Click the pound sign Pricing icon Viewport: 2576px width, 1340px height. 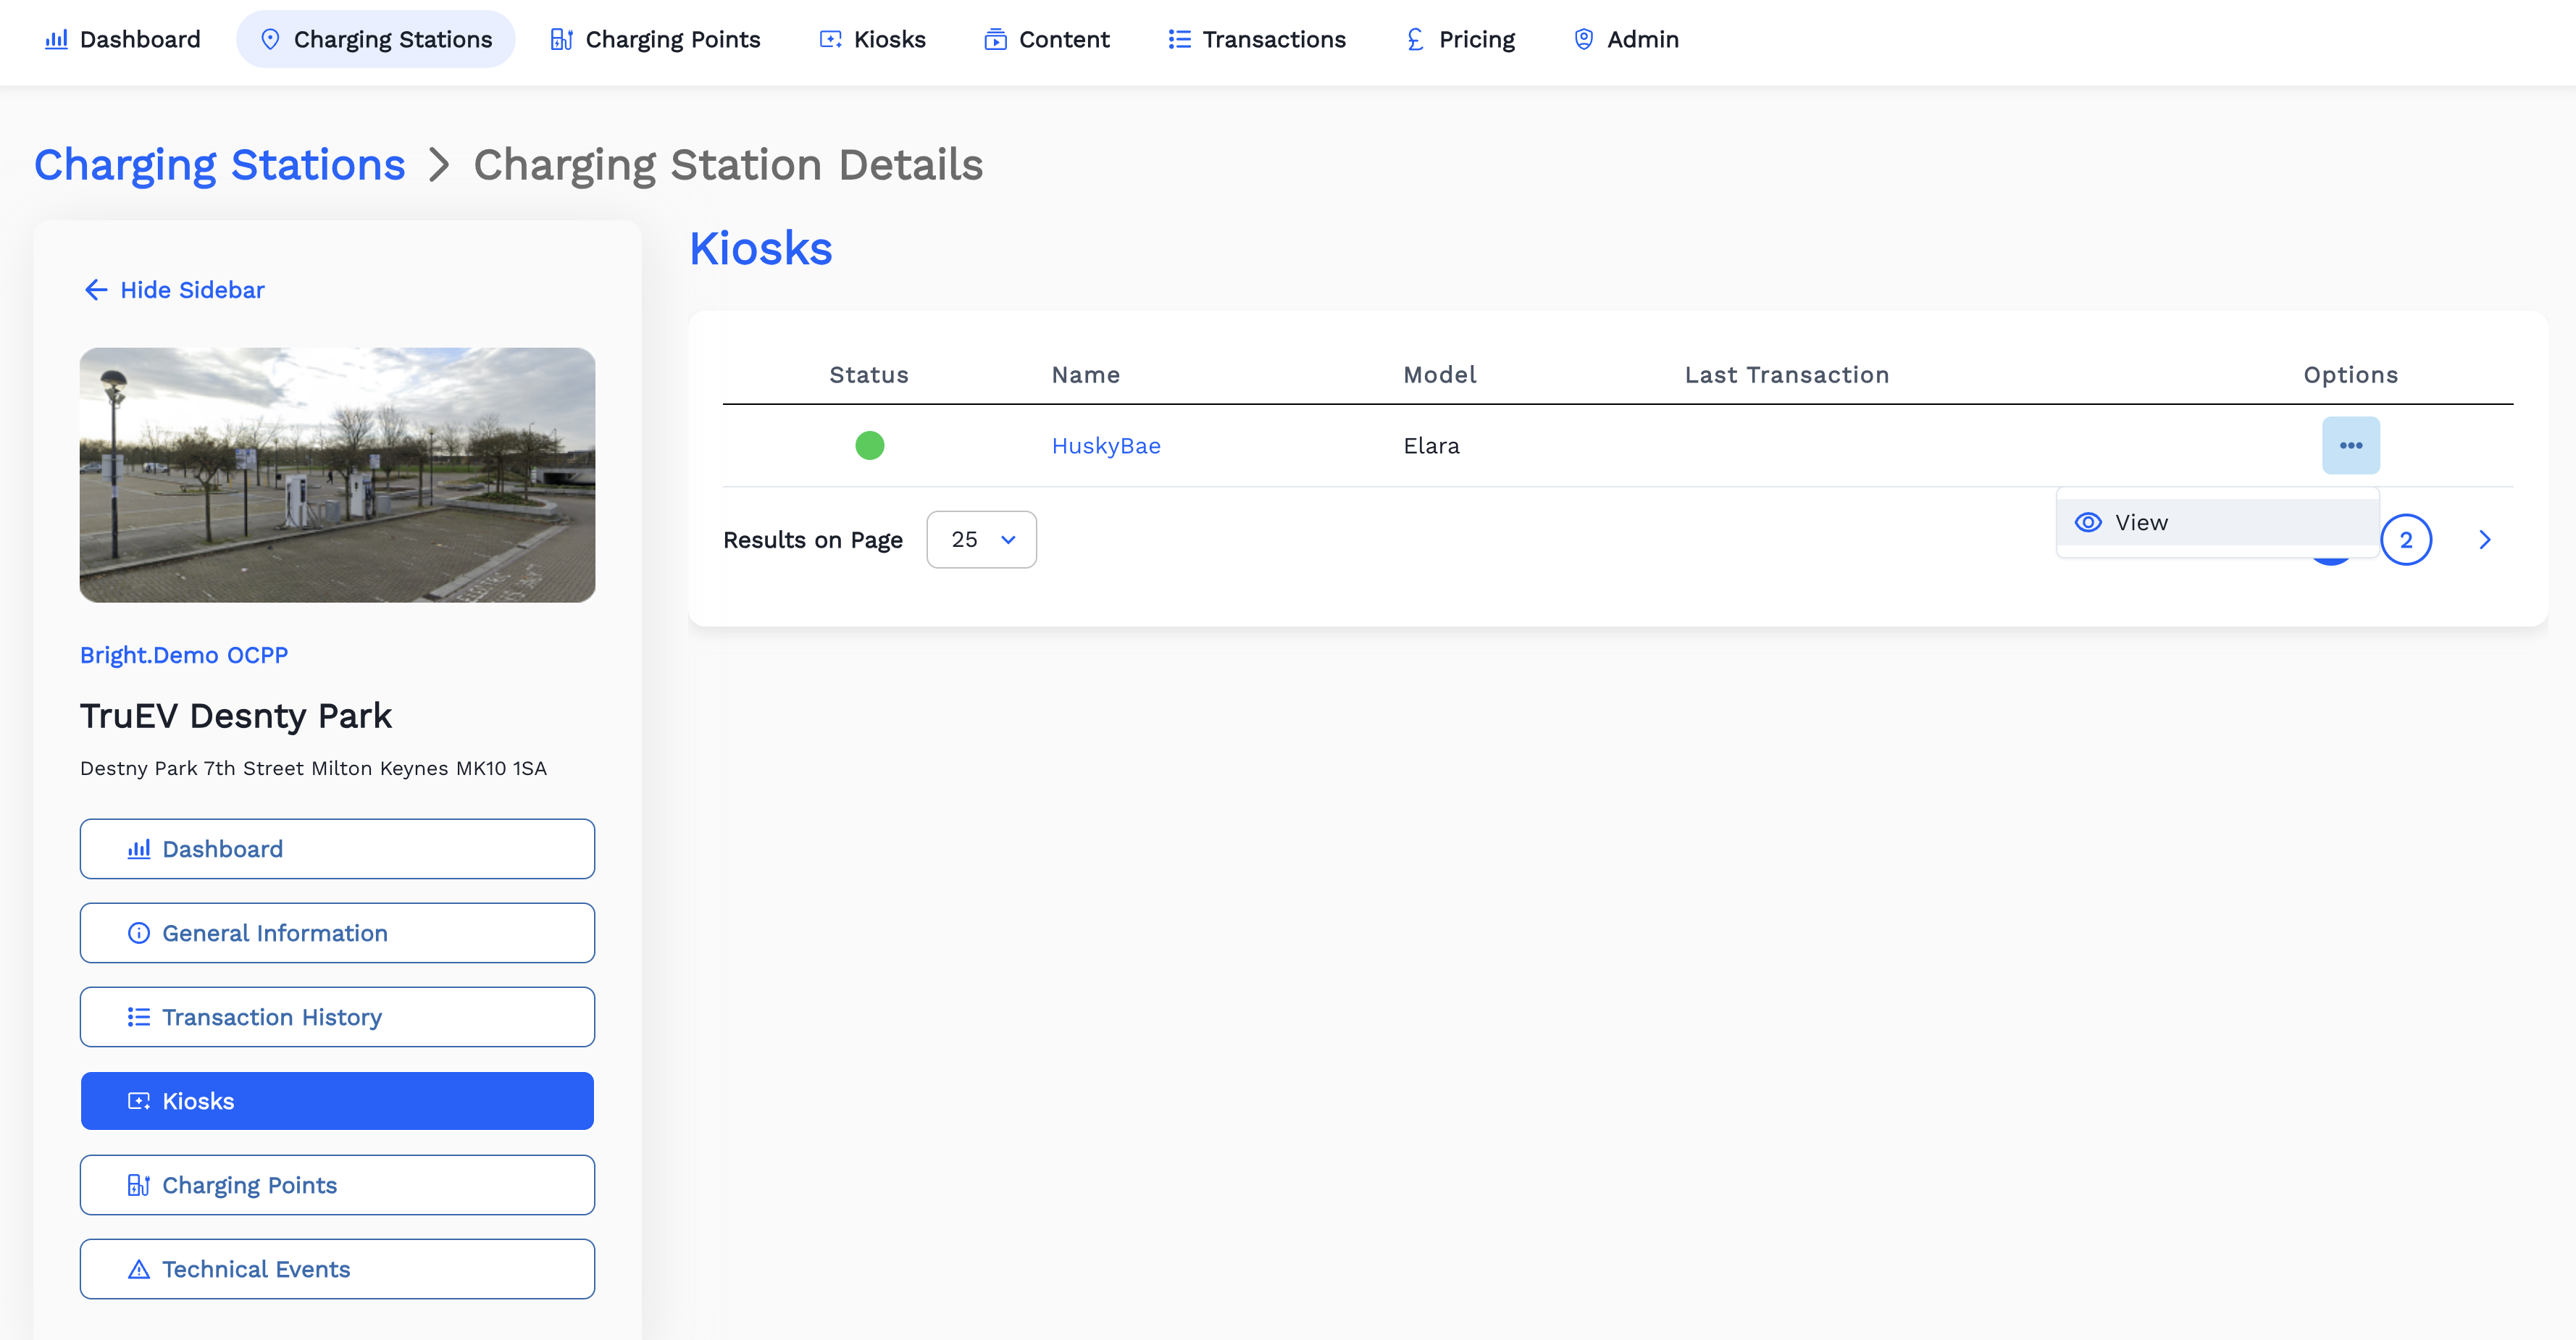coord(1415,39)
